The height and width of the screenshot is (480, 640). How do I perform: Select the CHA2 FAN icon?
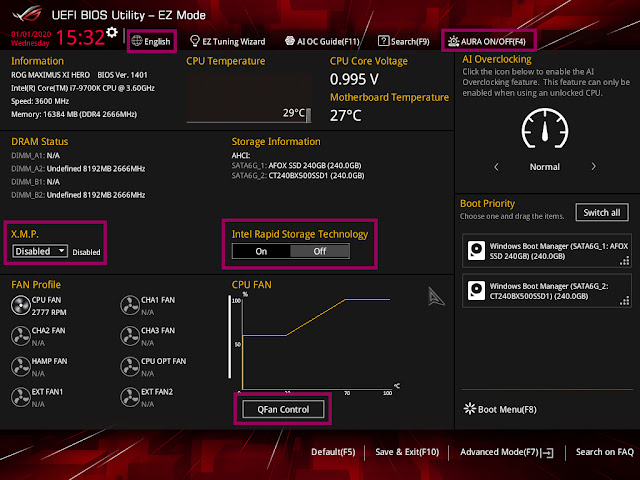tap(20, 336)
